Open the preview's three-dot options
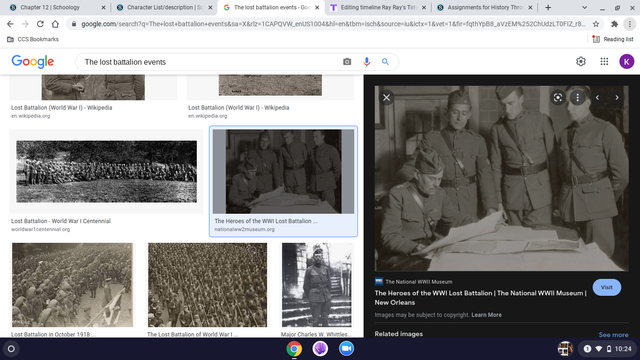The width and height of the screenshot is (640, 360). tap(578, 98)
